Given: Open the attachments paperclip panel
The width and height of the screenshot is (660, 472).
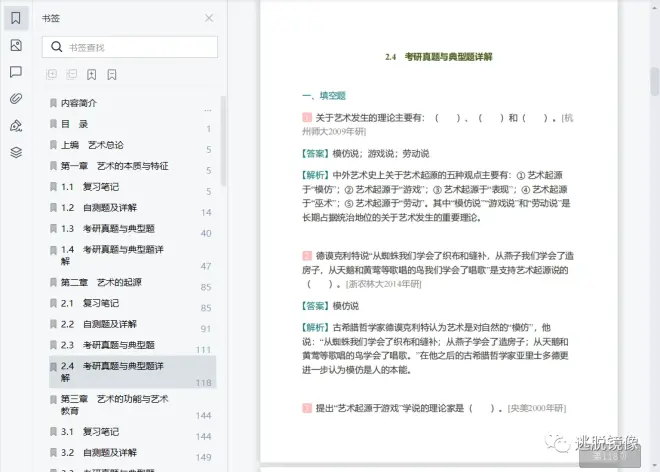Looking at the screenshot, I should 15,98.
